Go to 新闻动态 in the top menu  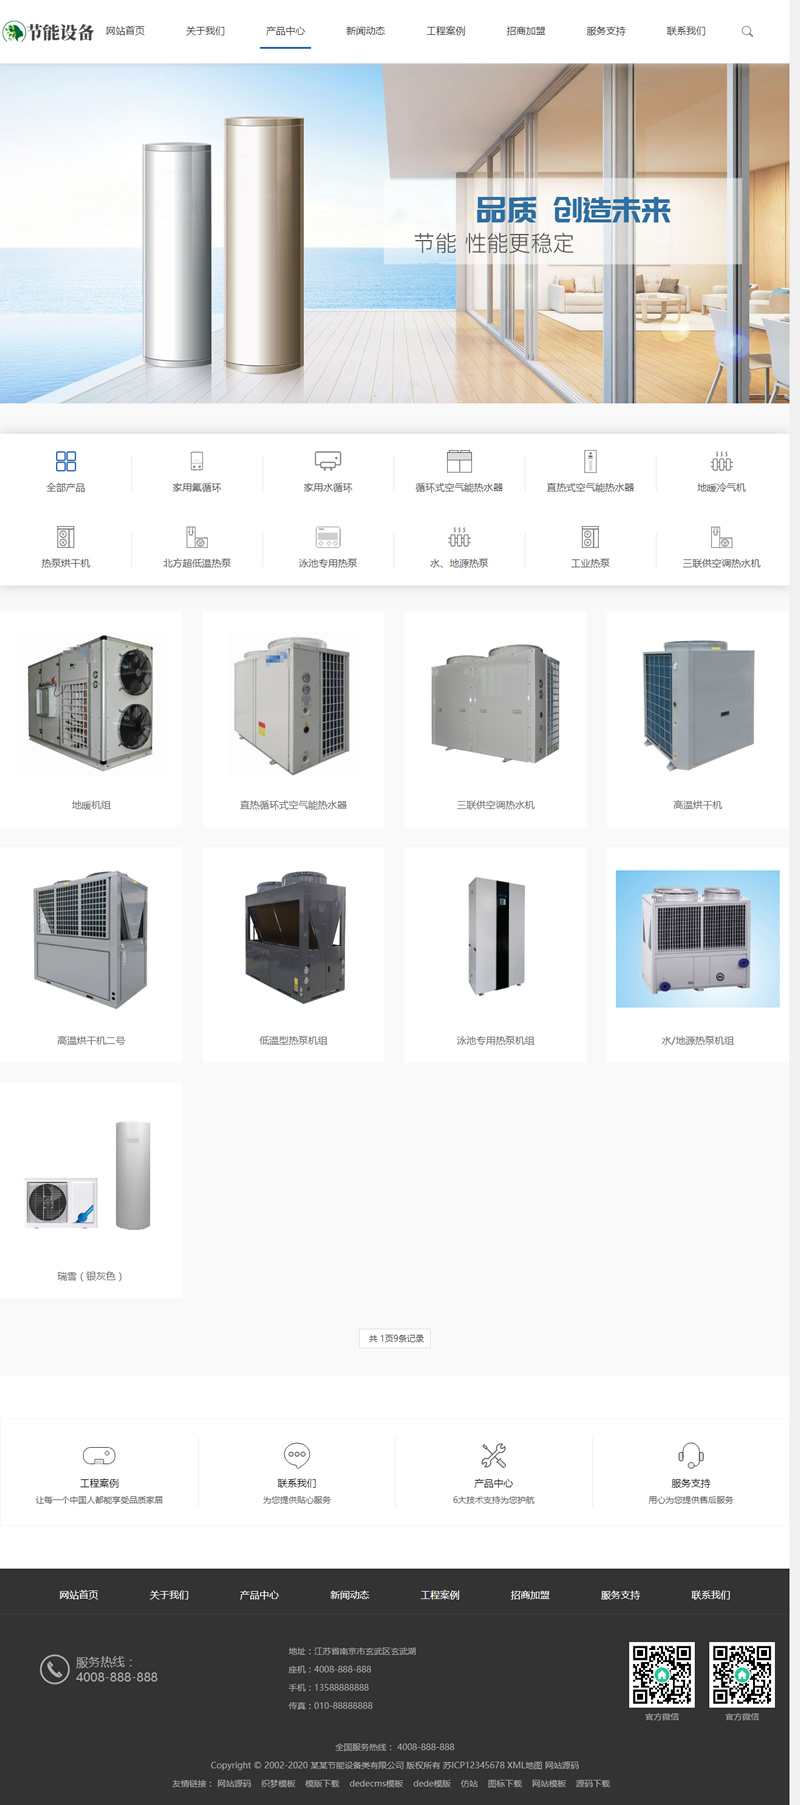coord(365,31)
